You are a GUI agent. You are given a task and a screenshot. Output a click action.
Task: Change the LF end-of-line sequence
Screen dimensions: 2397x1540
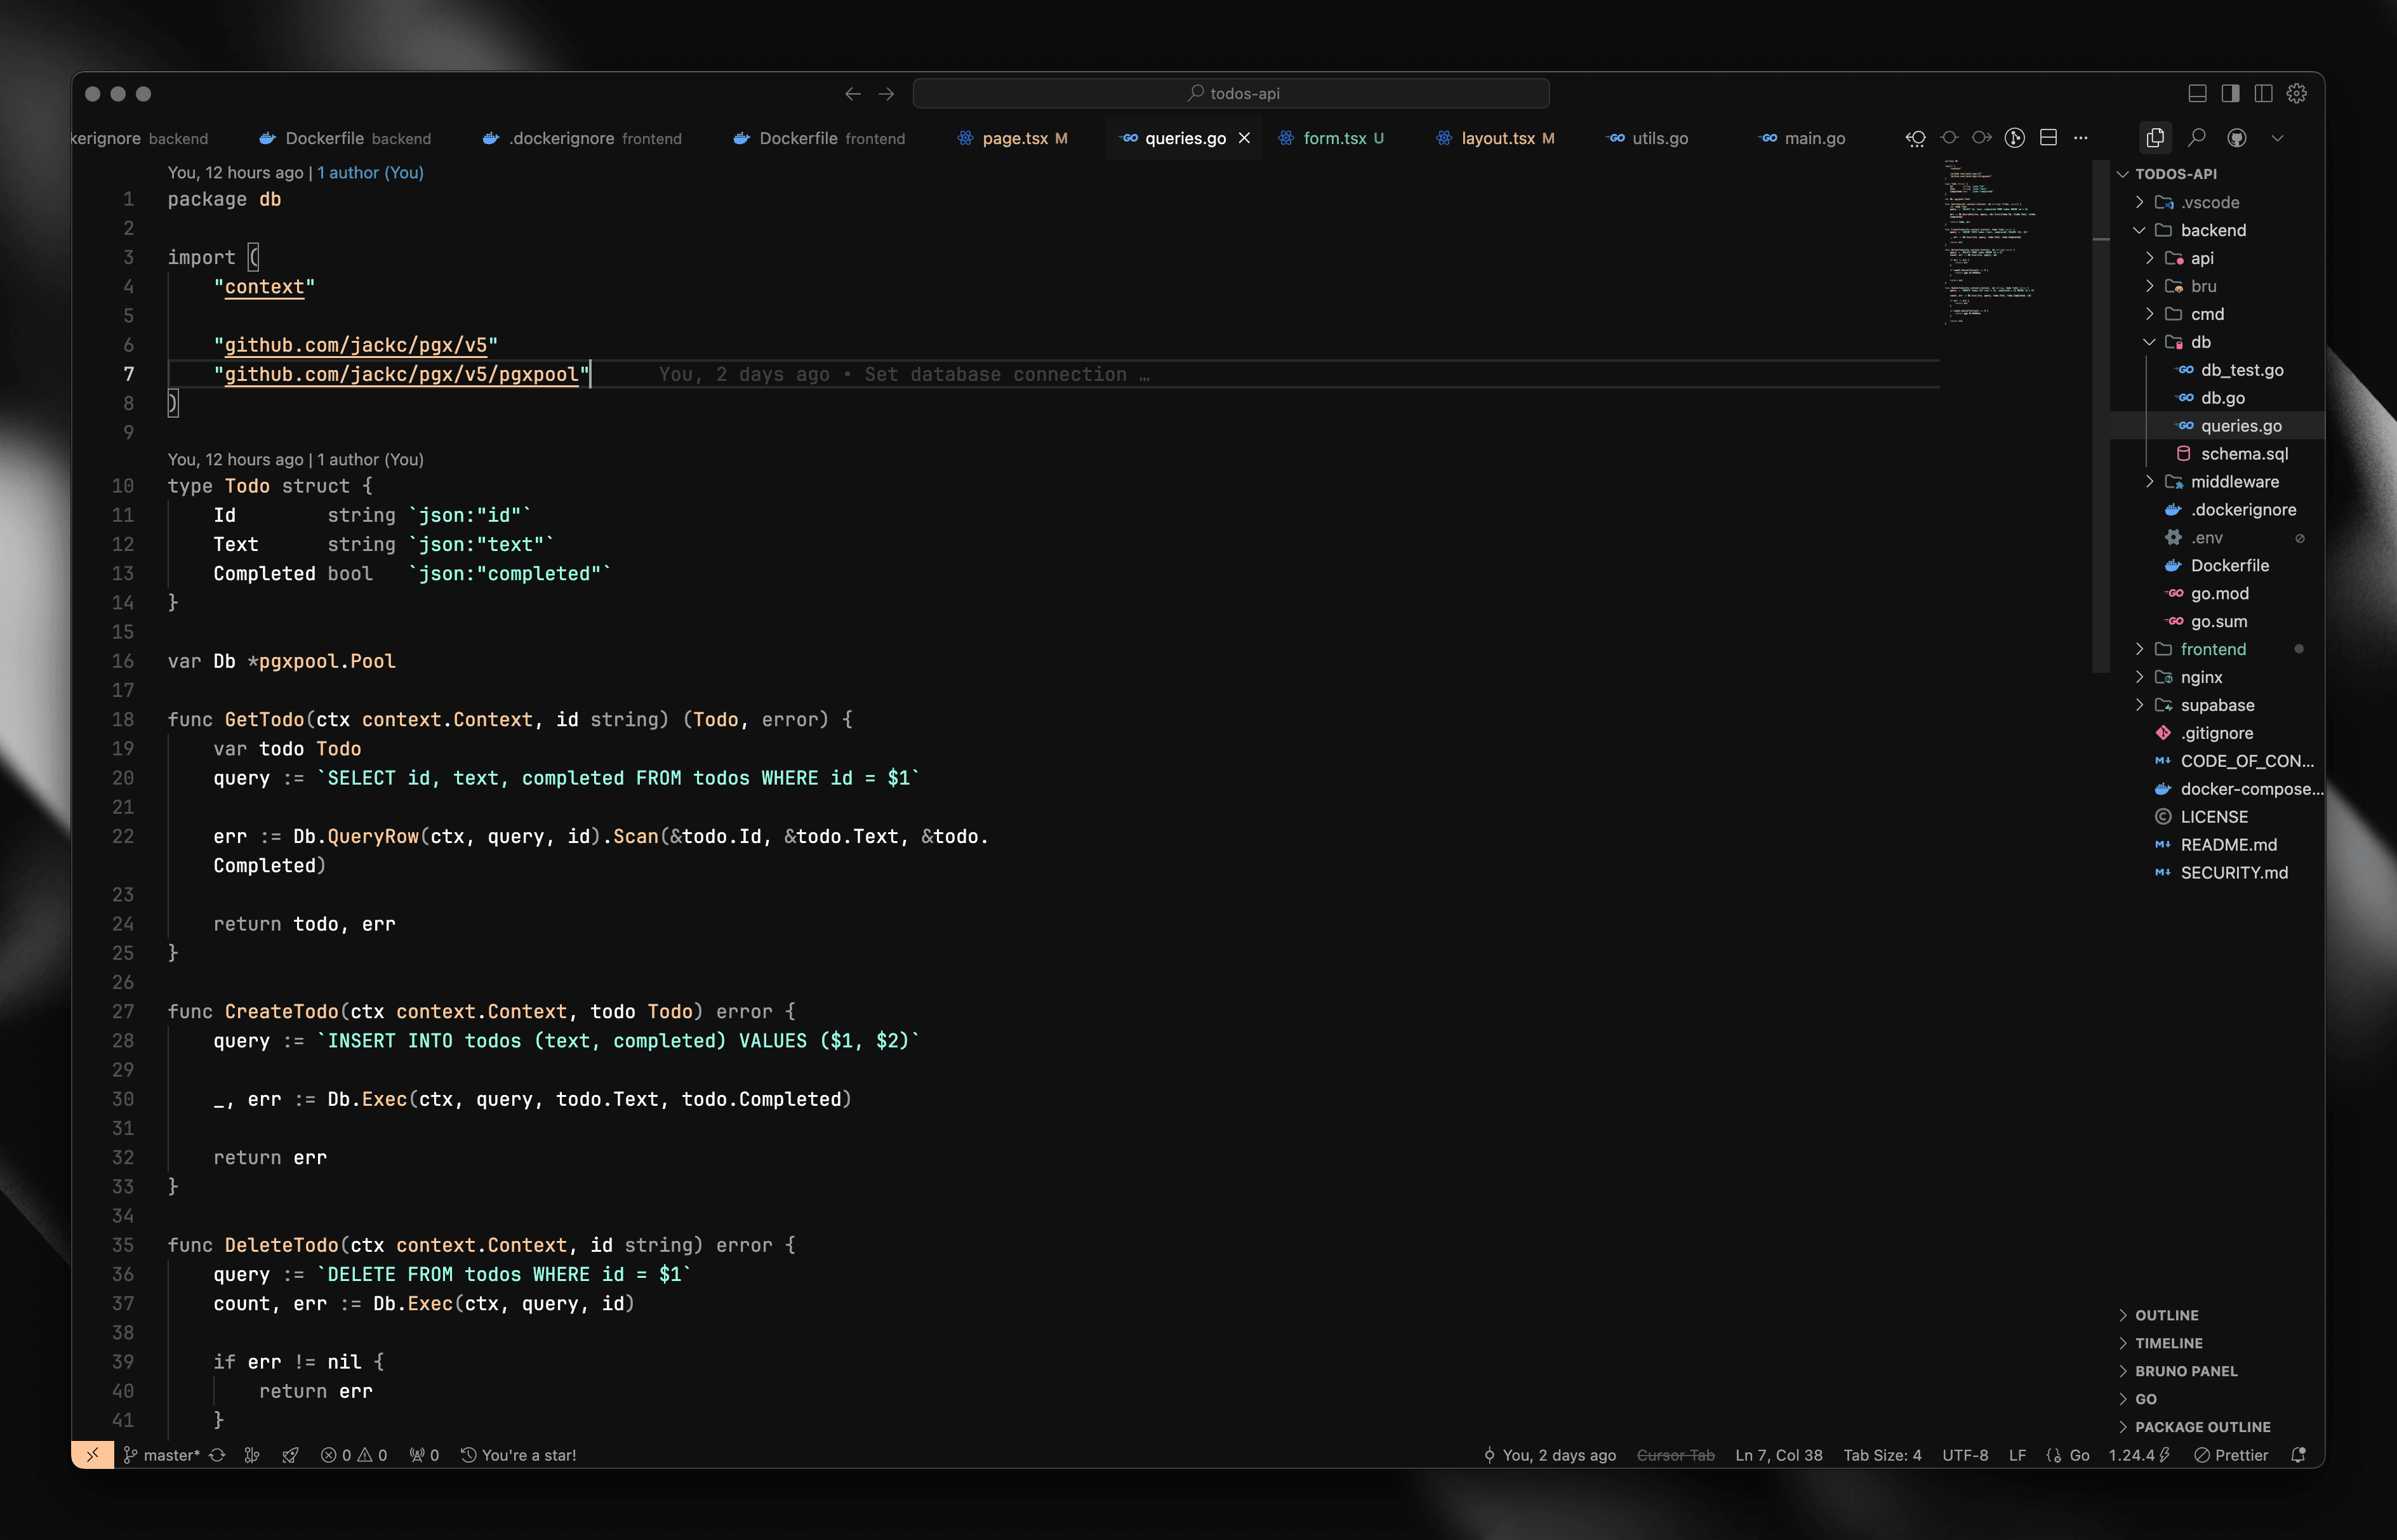pyautogui.click(x=2017, y=1455)
